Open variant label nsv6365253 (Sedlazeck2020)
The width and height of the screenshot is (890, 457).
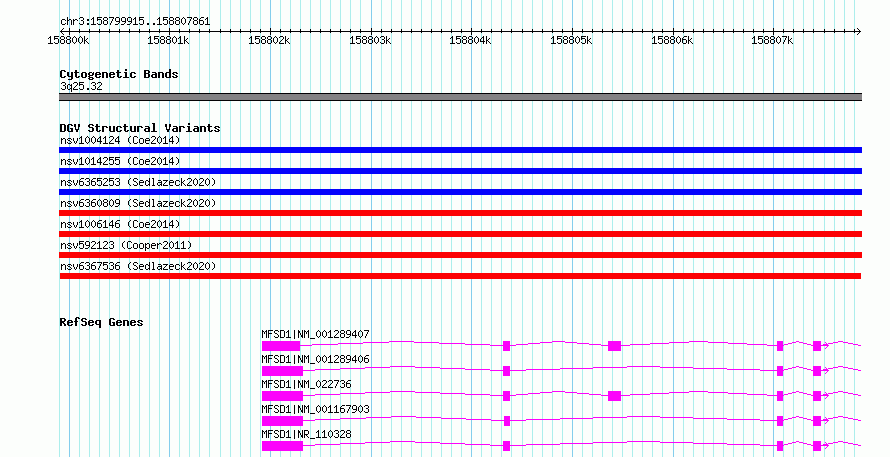click(138, 182)
